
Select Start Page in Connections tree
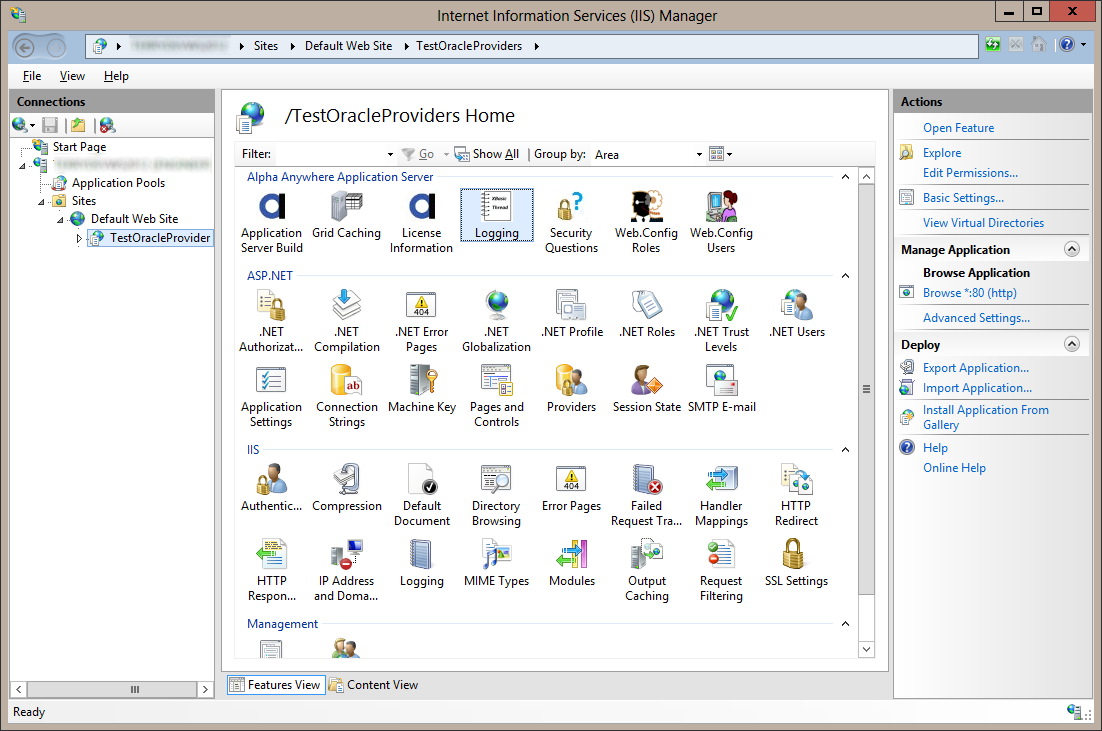click(x=79, y=147)
